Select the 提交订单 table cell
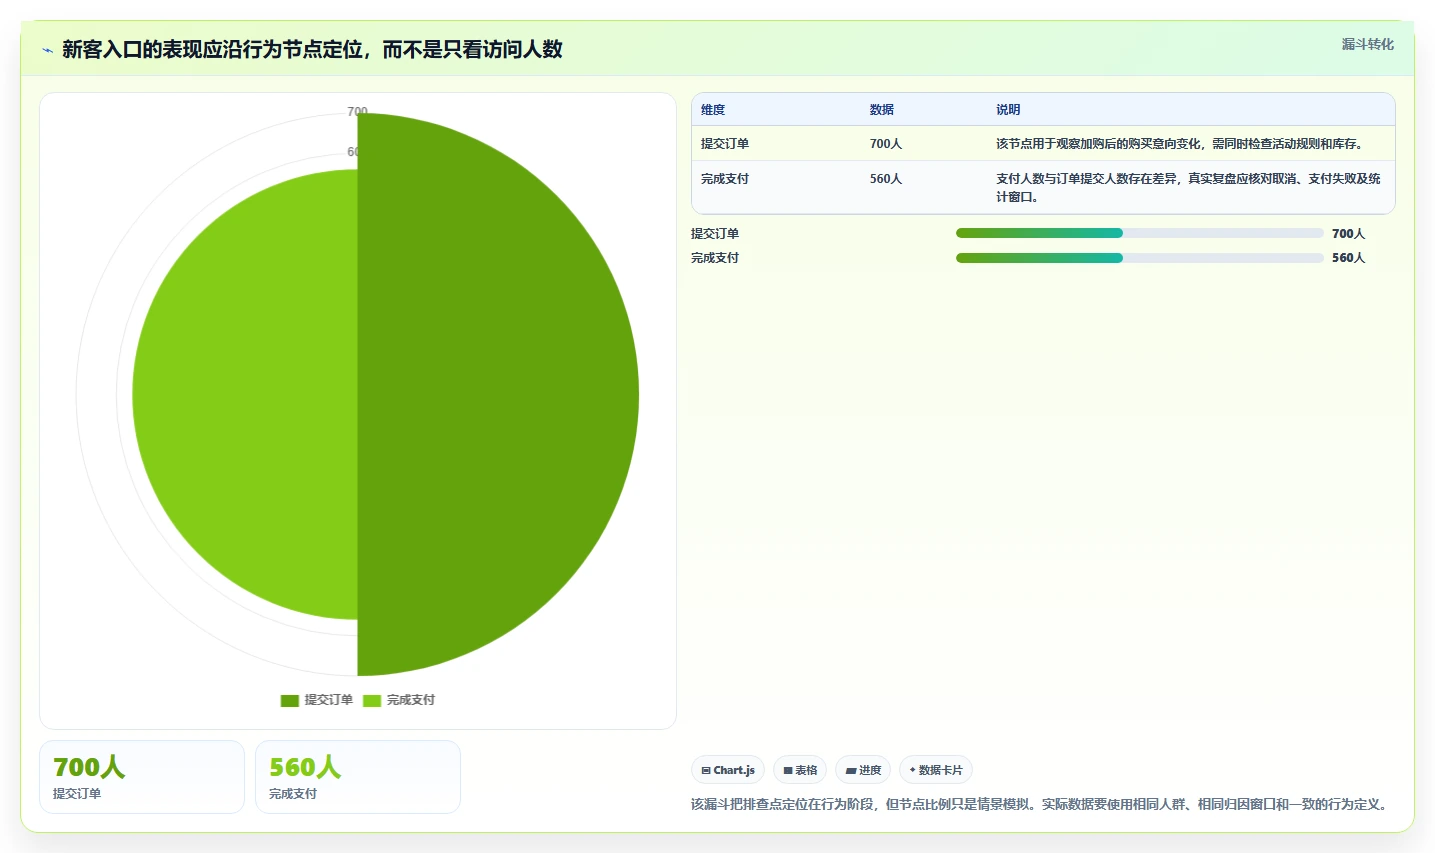Screen dimensions: 1435x853 [x=725, y=144]
